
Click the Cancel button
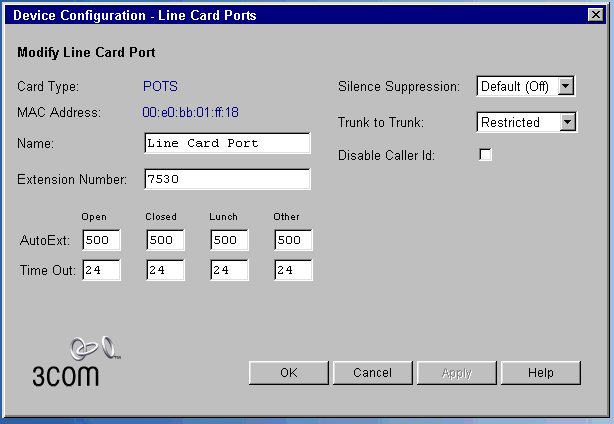coord(372,373)
